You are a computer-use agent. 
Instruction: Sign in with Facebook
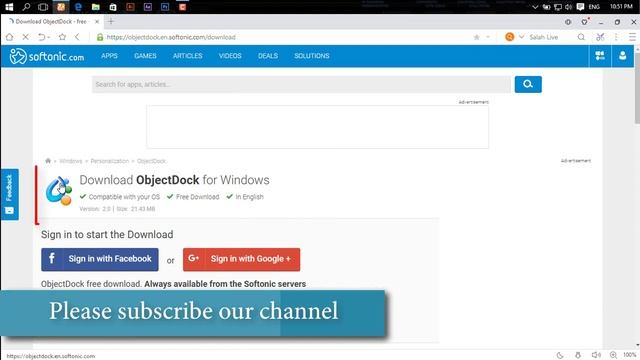100,259
